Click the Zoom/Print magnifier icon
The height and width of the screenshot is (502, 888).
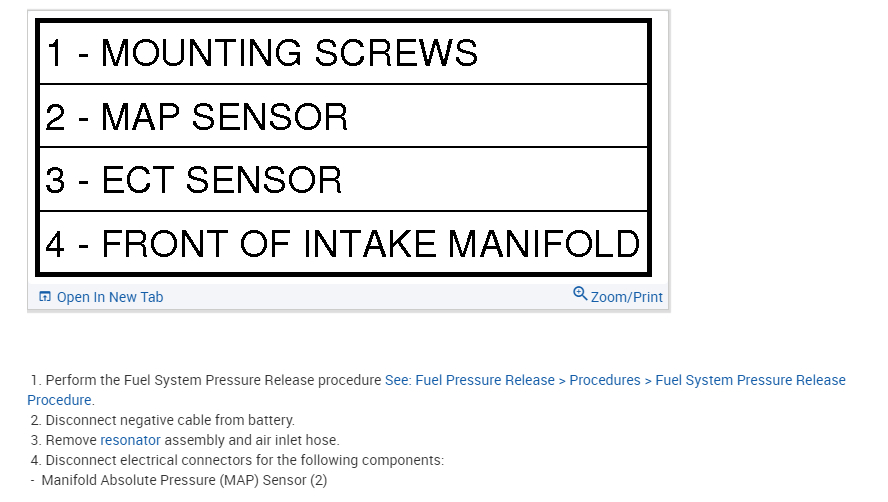[580, 294]
